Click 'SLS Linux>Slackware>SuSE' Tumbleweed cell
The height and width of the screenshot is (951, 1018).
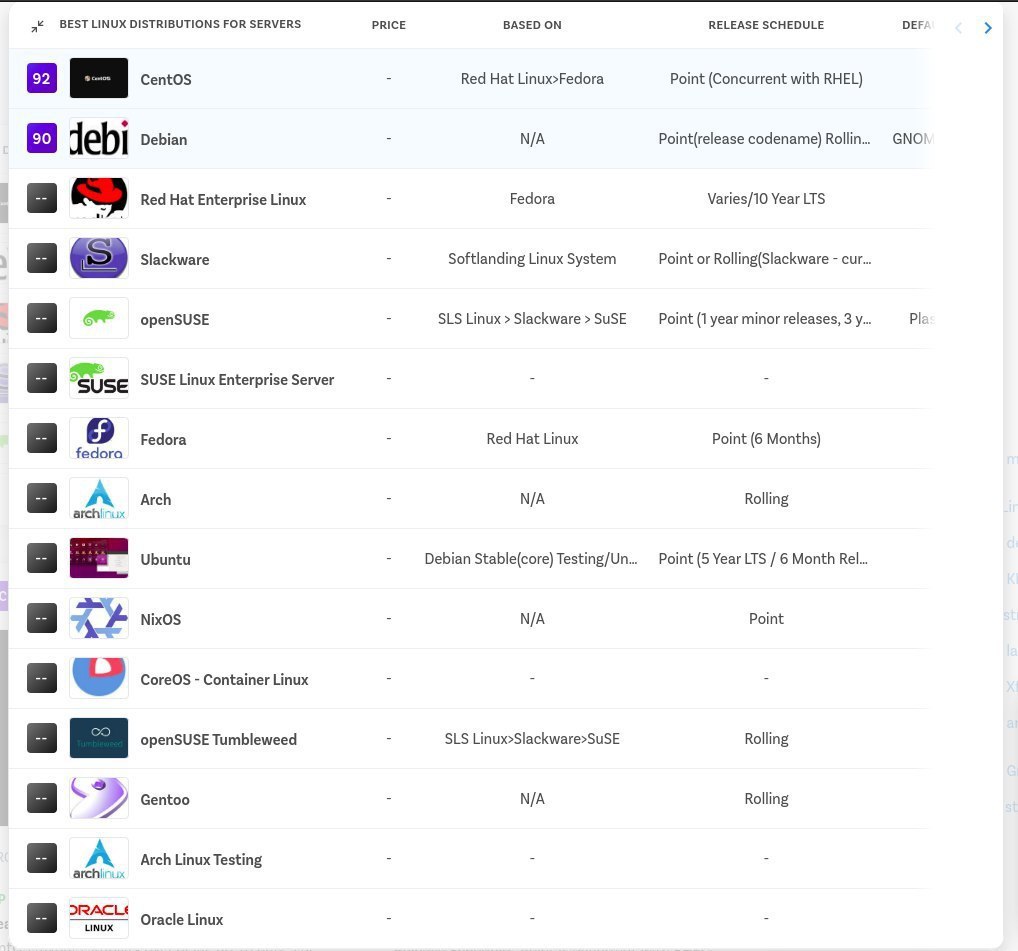click(532, 739)
